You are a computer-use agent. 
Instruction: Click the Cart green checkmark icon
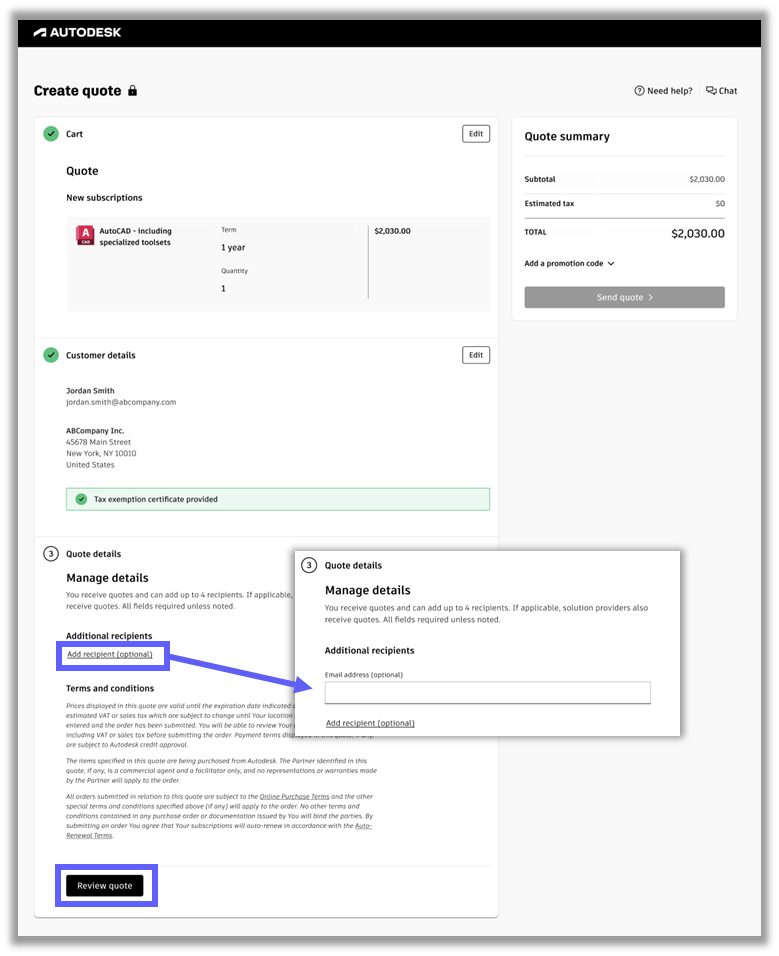pyautogui.click(x=51, y=134)
